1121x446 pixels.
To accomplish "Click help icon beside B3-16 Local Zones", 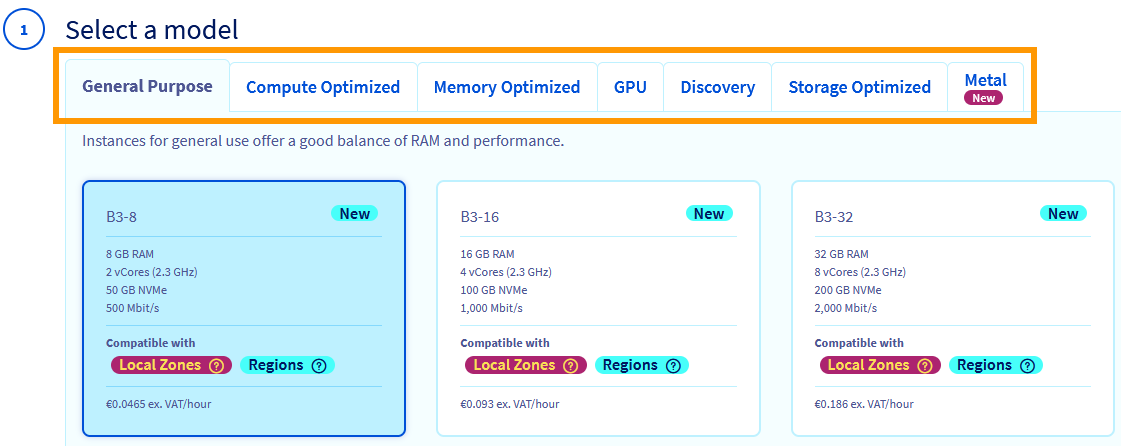I will [572, 365].
